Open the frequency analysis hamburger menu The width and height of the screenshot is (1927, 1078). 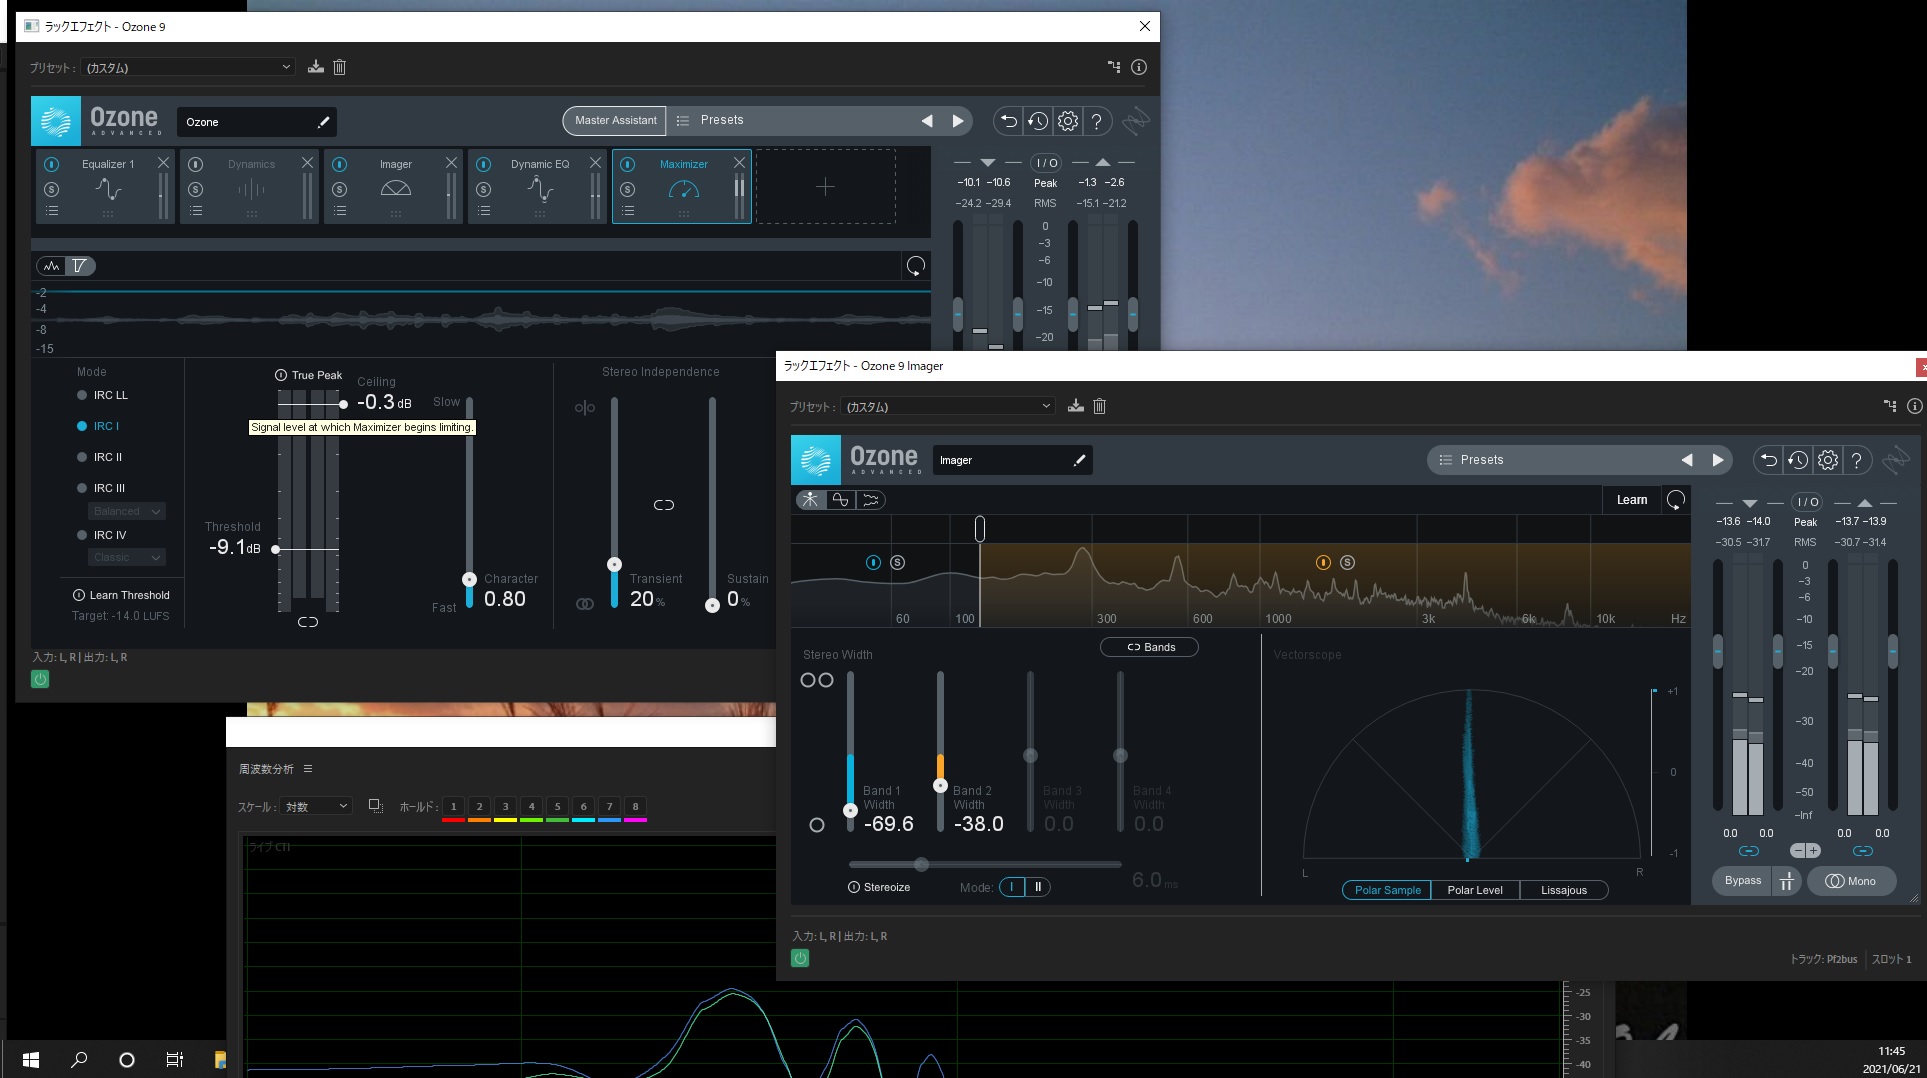tap(308, 769)
